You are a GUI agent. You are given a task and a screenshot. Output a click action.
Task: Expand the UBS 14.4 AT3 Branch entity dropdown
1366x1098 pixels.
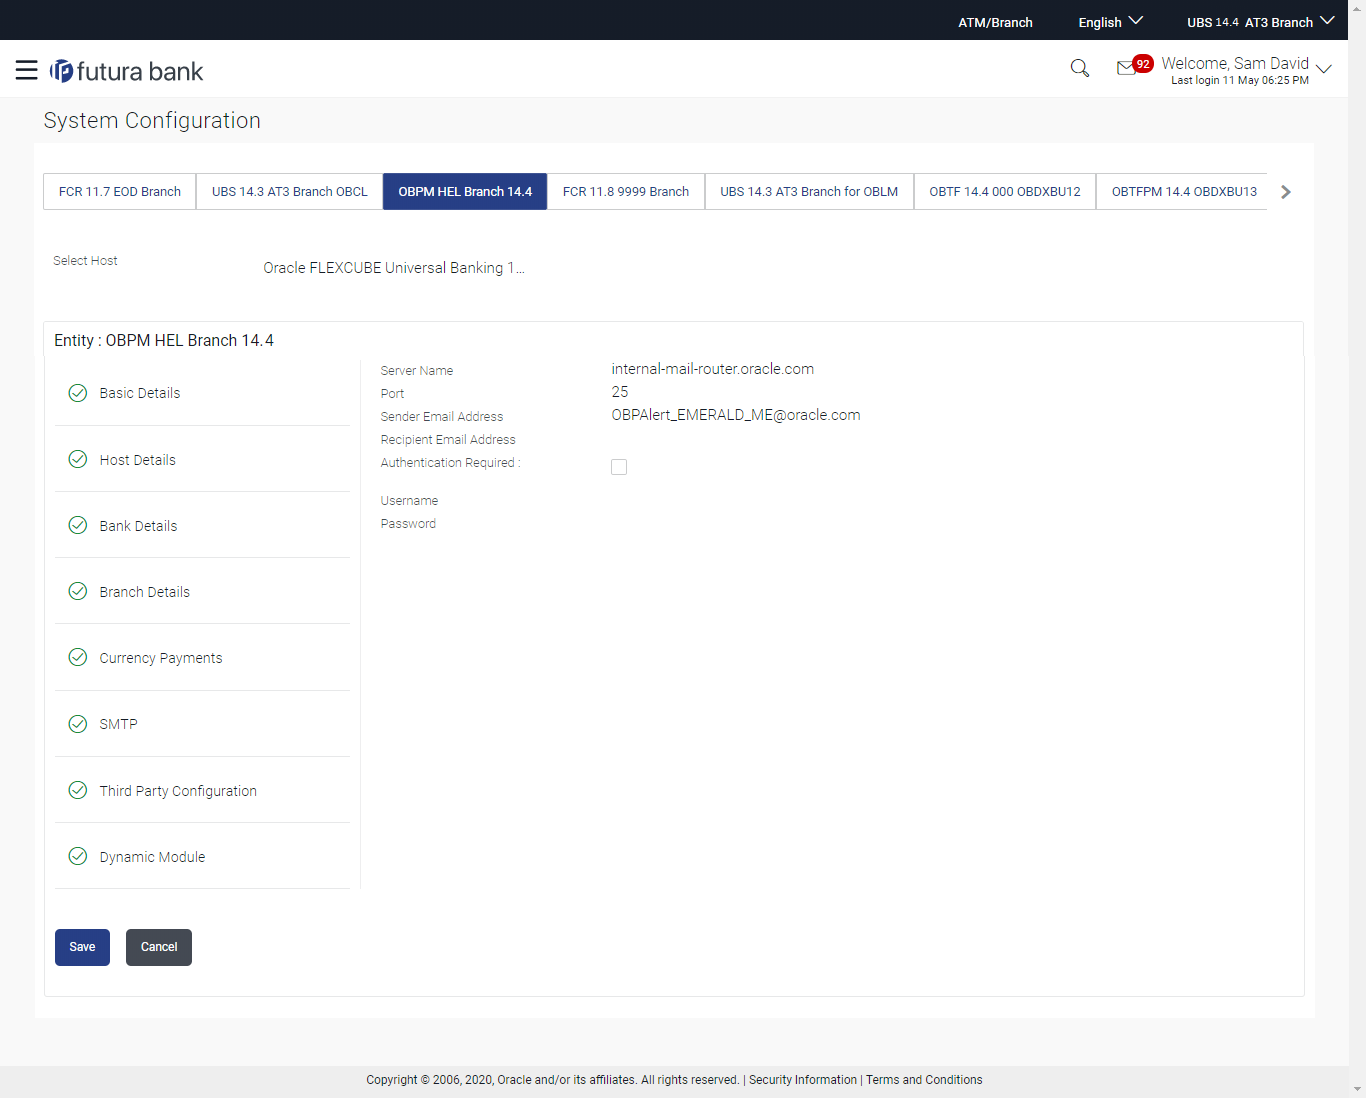[x=1260, y=22]
